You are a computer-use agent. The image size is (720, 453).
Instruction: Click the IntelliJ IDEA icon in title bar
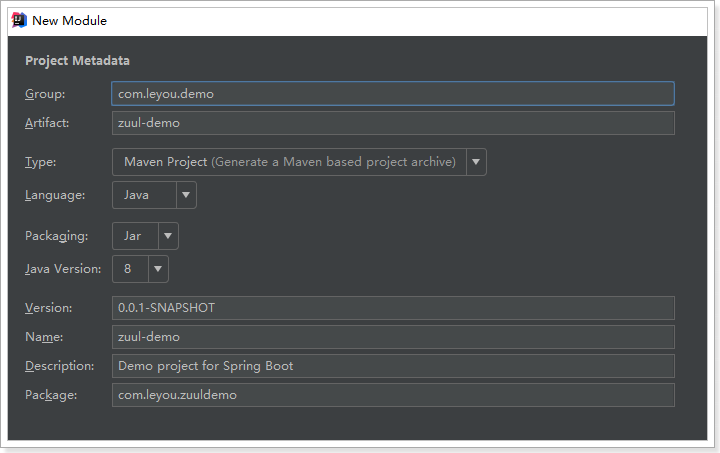tap(19, 20)
